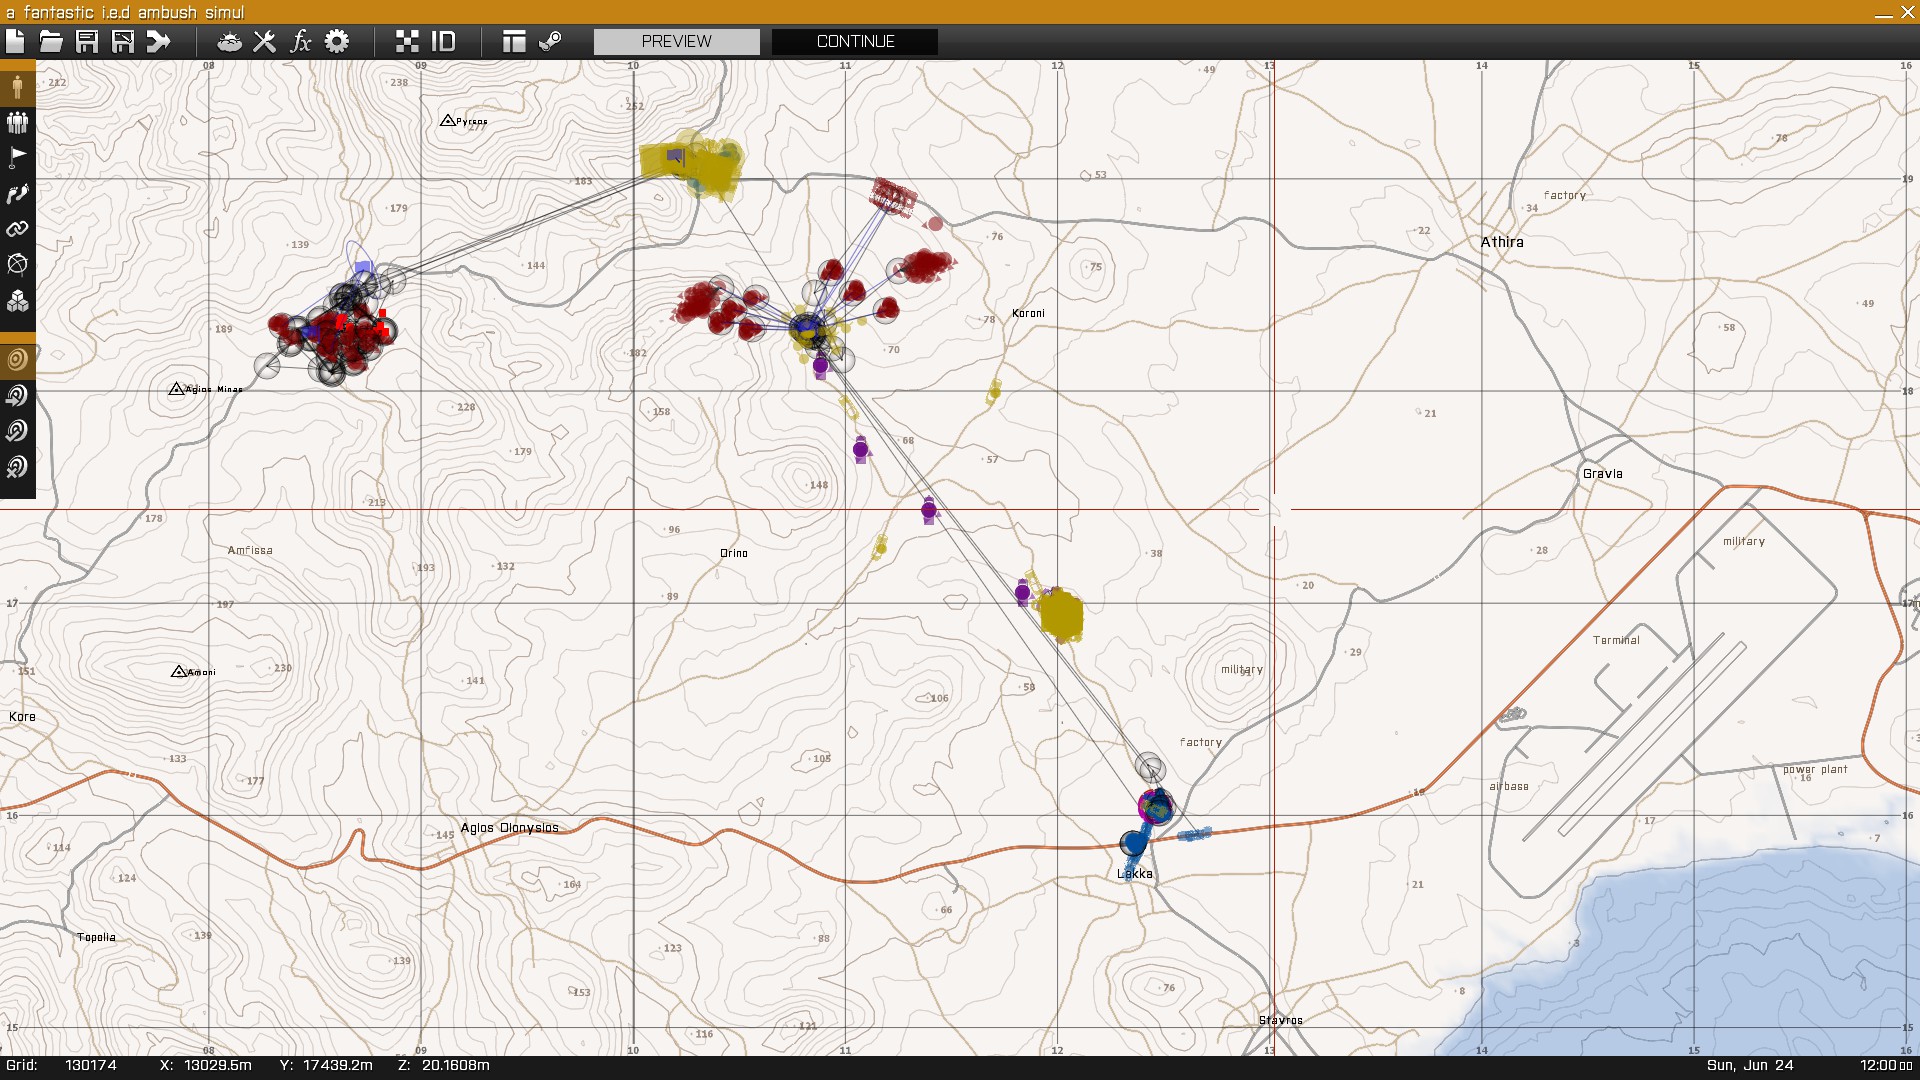This screenshot has width=1920, height=1080.
Task: Select the Outro Win target-with-checkmark icon
Action: click(x=17, y=431)
